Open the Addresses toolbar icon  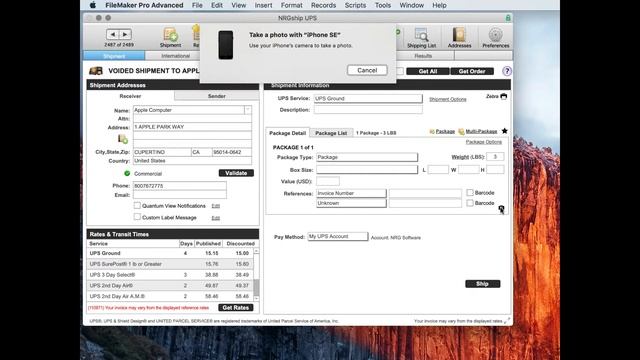coord(459,37)
